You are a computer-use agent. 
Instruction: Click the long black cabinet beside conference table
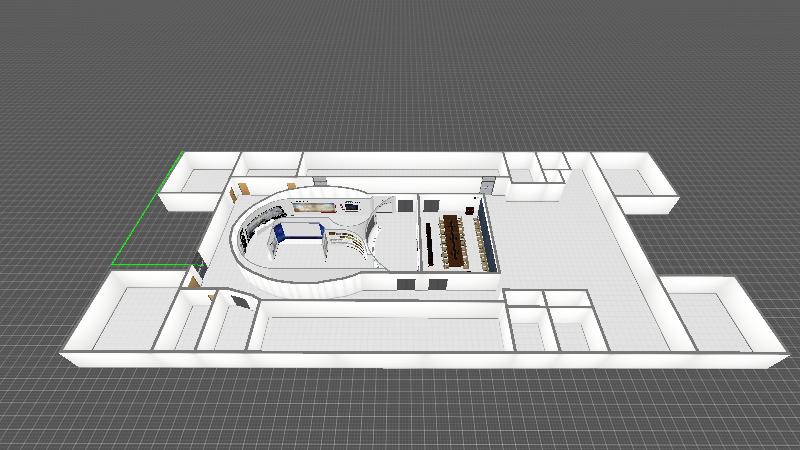(x=431, y=243)
